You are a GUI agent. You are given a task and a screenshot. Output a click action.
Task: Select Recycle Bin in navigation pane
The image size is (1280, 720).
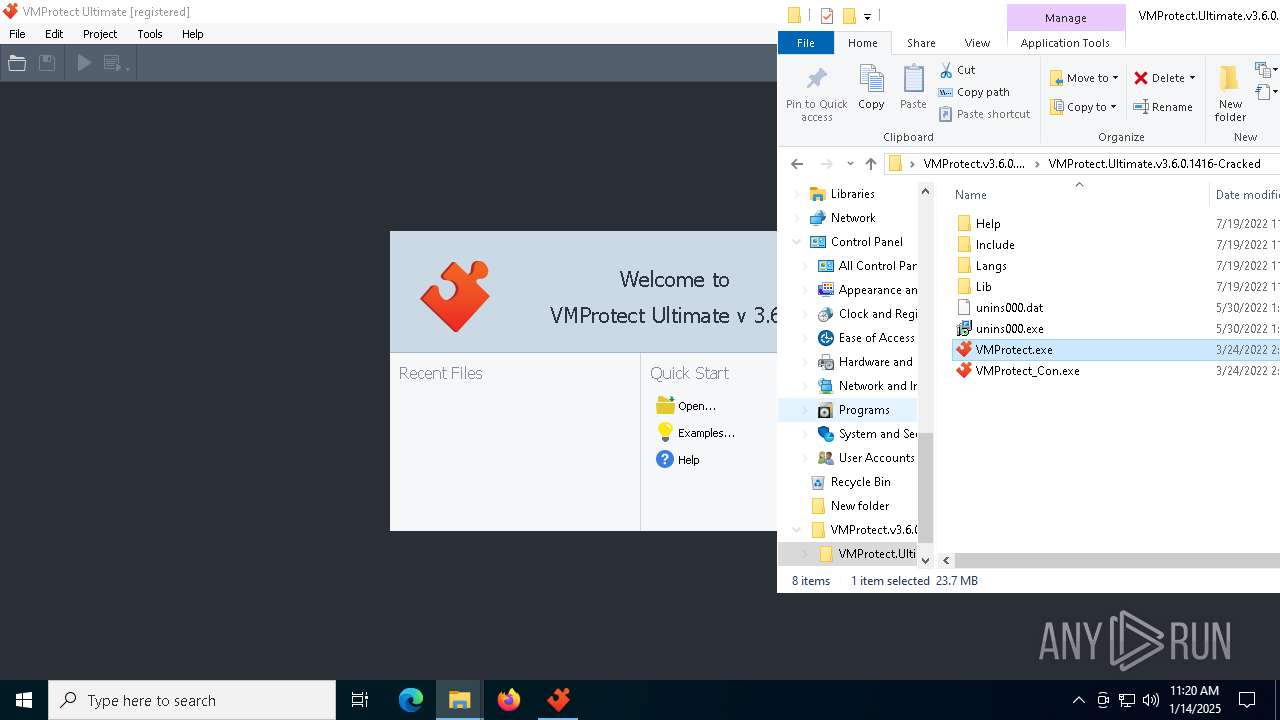pos(861,482)
